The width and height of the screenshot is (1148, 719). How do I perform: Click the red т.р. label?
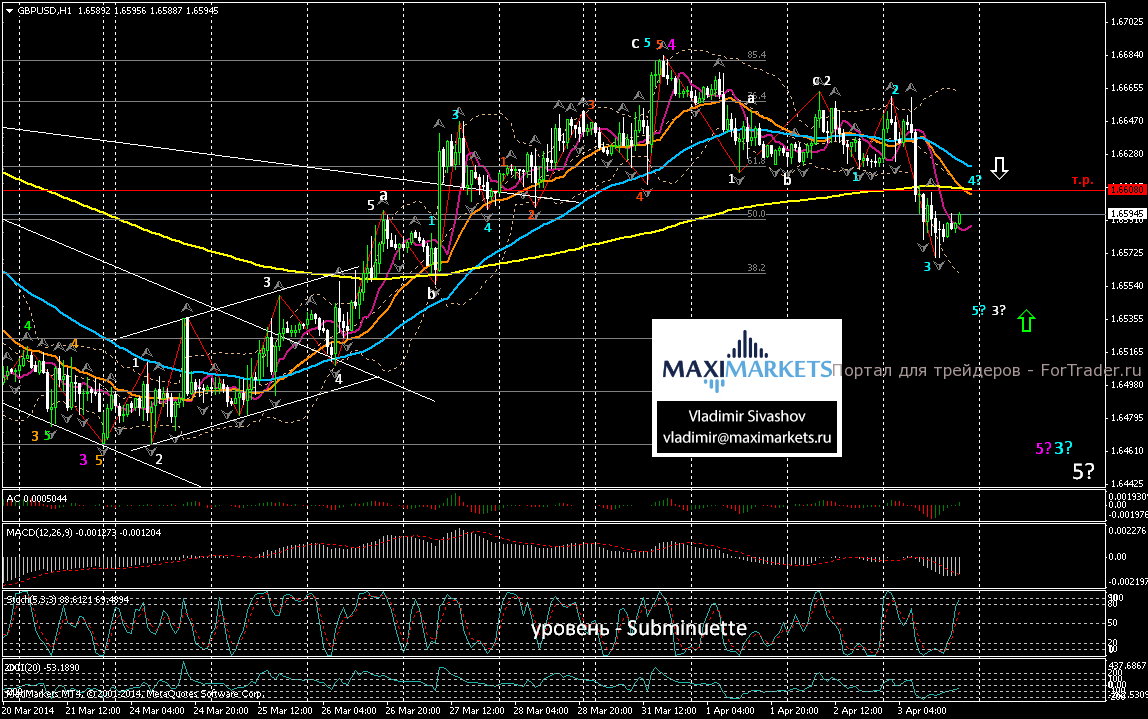click(1084, 180)
